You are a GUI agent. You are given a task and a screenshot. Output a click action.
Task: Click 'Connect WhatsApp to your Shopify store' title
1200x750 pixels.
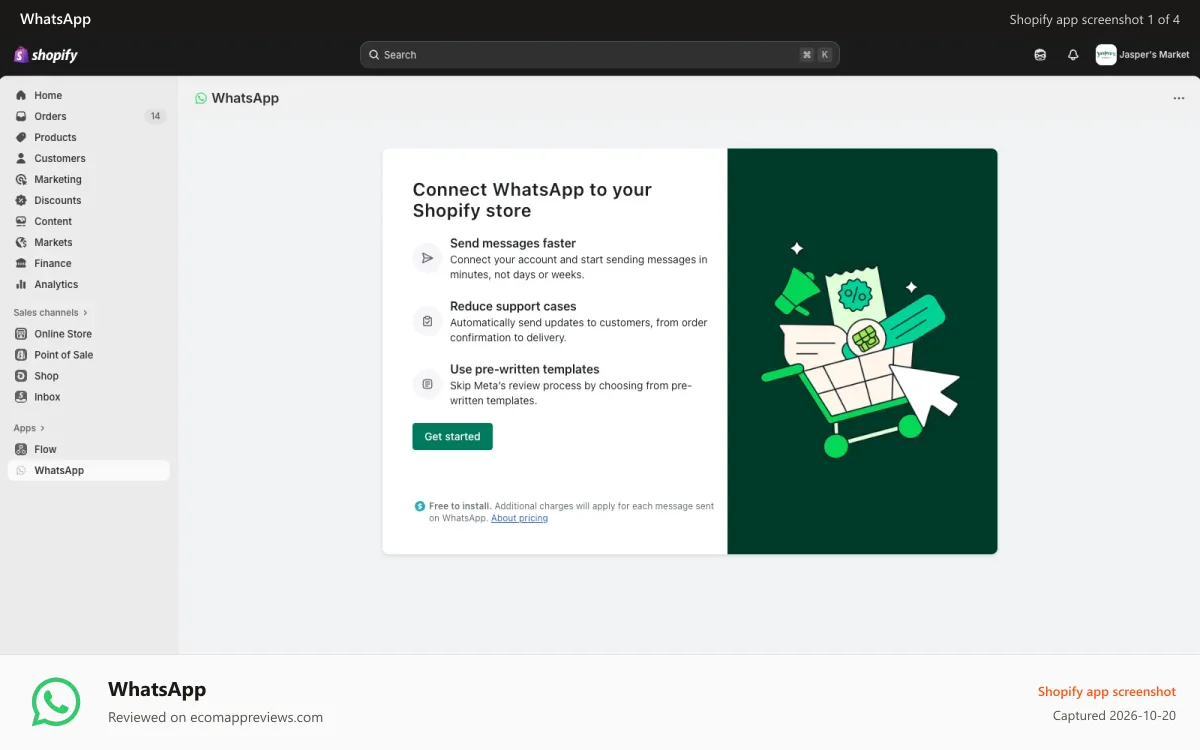click(532, 200)
